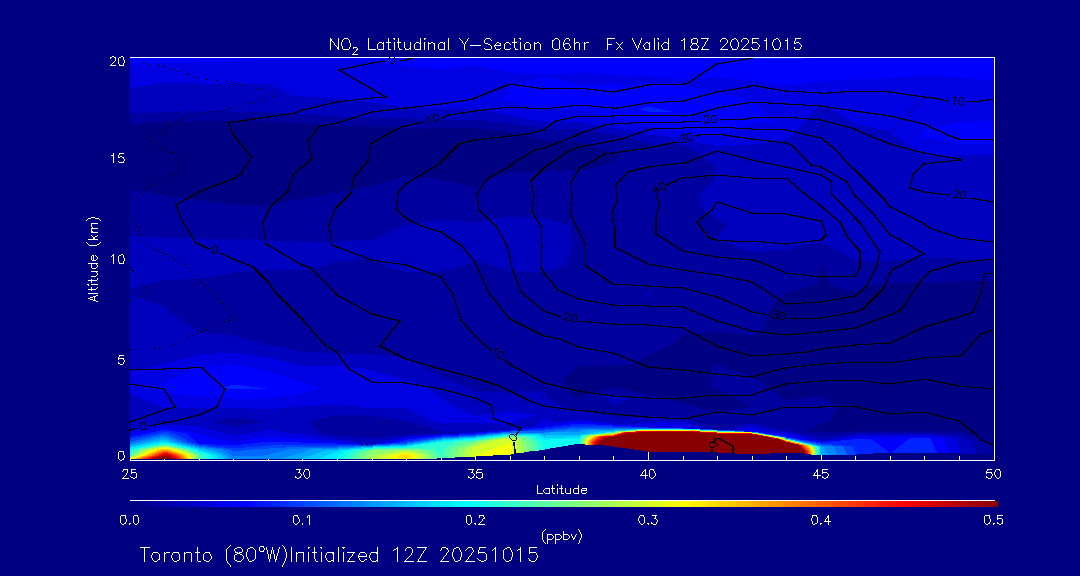Screen dimensions: 1080x576
Task: Click the altitude 5 tick label
Action: [120, 359]
